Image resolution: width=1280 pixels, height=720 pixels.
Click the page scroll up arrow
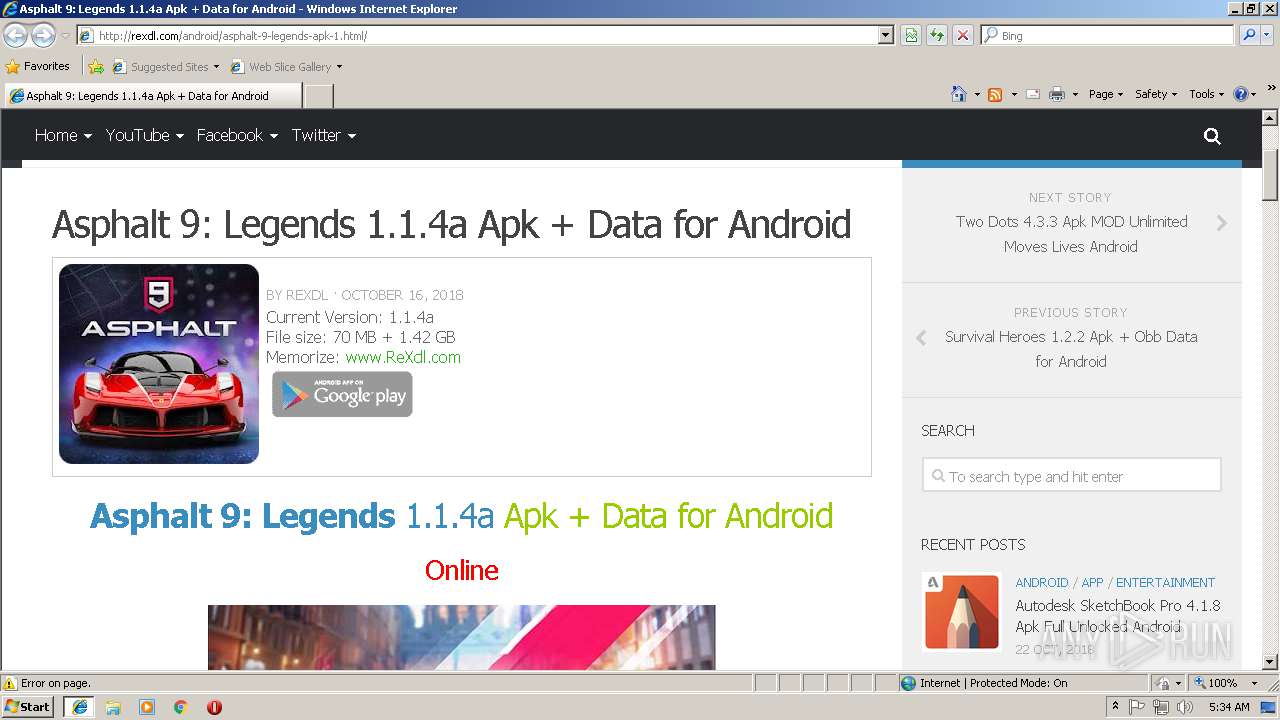pyautogui.click(x=1270, y=117)
